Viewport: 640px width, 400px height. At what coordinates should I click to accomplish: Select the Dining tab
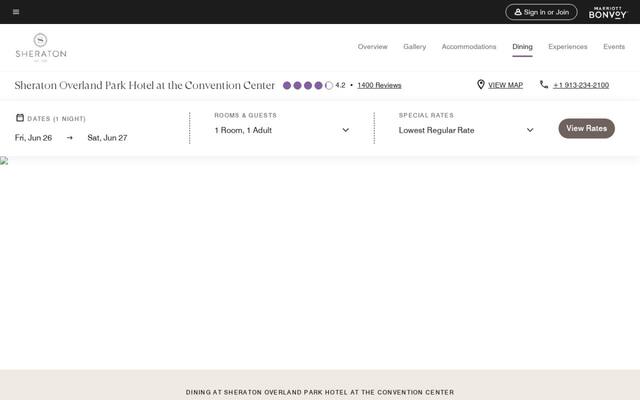tap(522, 47)
